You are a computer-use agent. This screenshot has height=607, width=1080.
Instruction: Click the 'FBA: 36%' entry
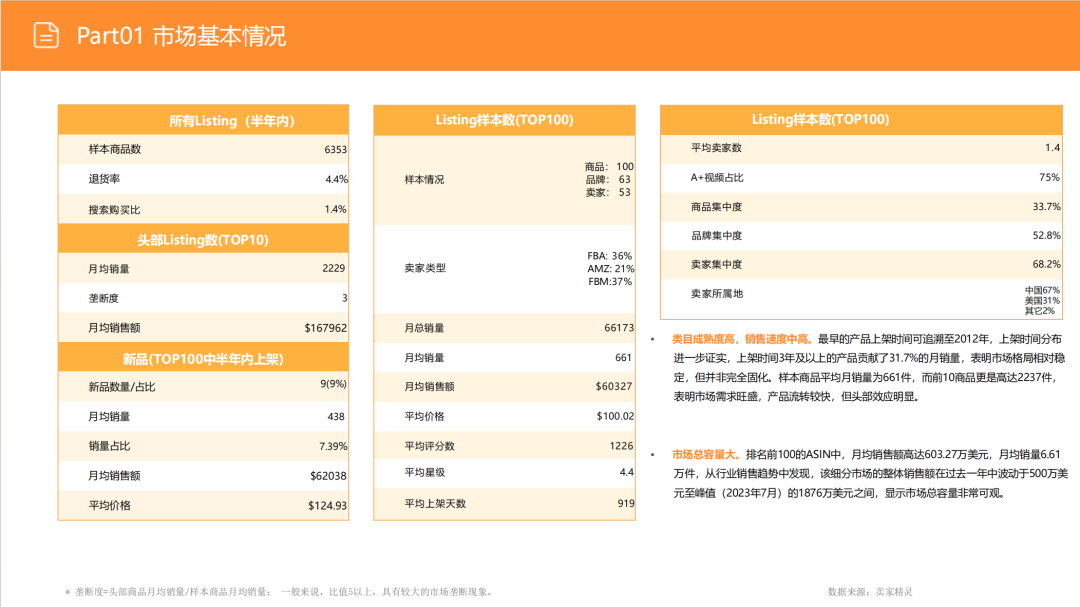tap(610, 256)
